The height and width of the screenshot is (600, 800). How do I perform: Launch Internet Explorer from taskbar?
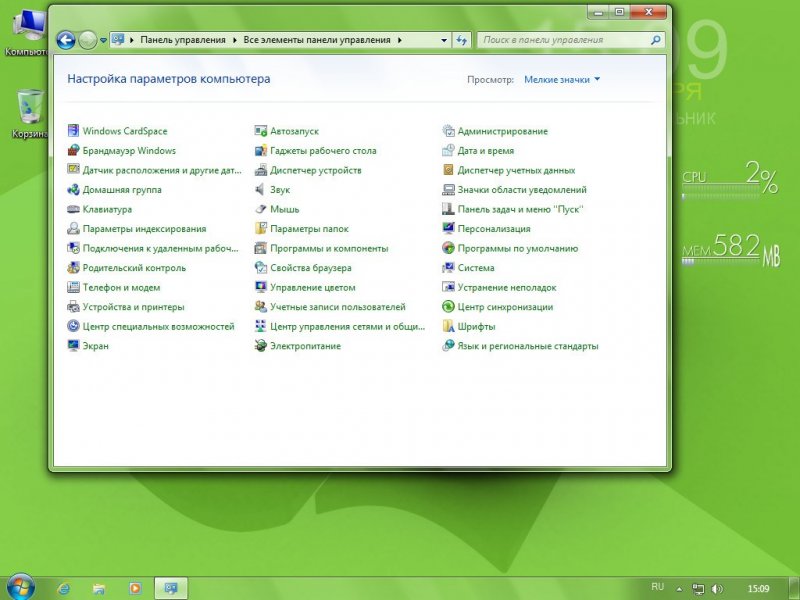pyautogui.click(x=64, y=588)
